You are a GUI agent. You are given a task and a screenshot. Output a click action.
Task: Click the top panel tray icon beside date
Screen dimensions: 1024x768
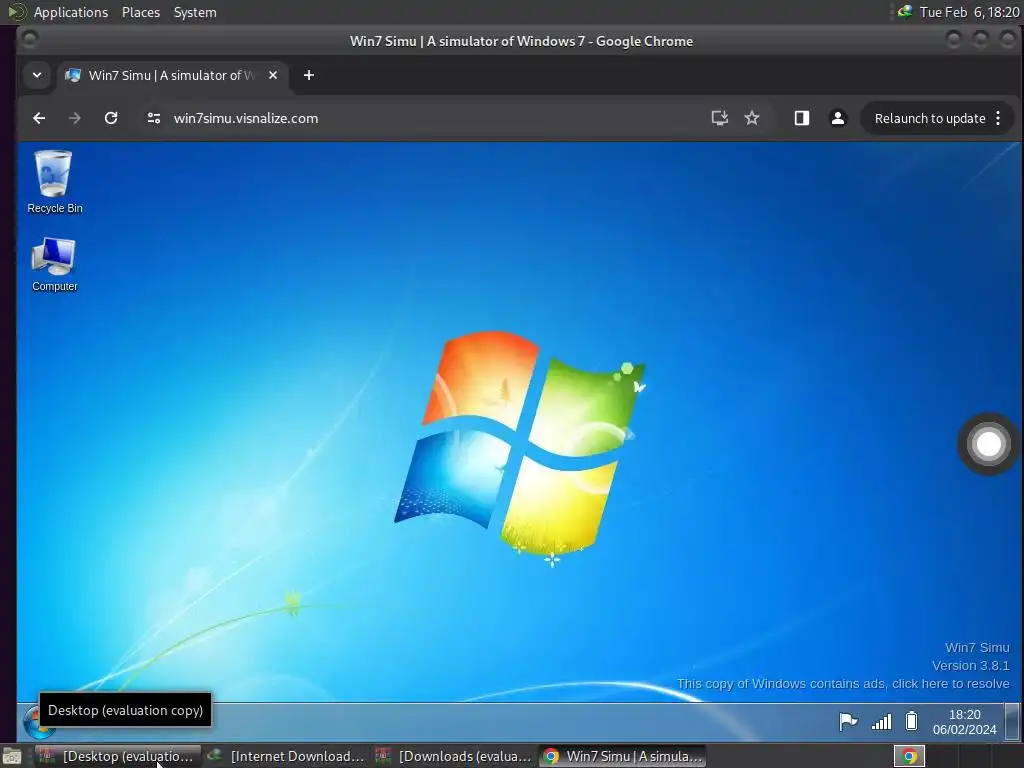click(905, 11)
